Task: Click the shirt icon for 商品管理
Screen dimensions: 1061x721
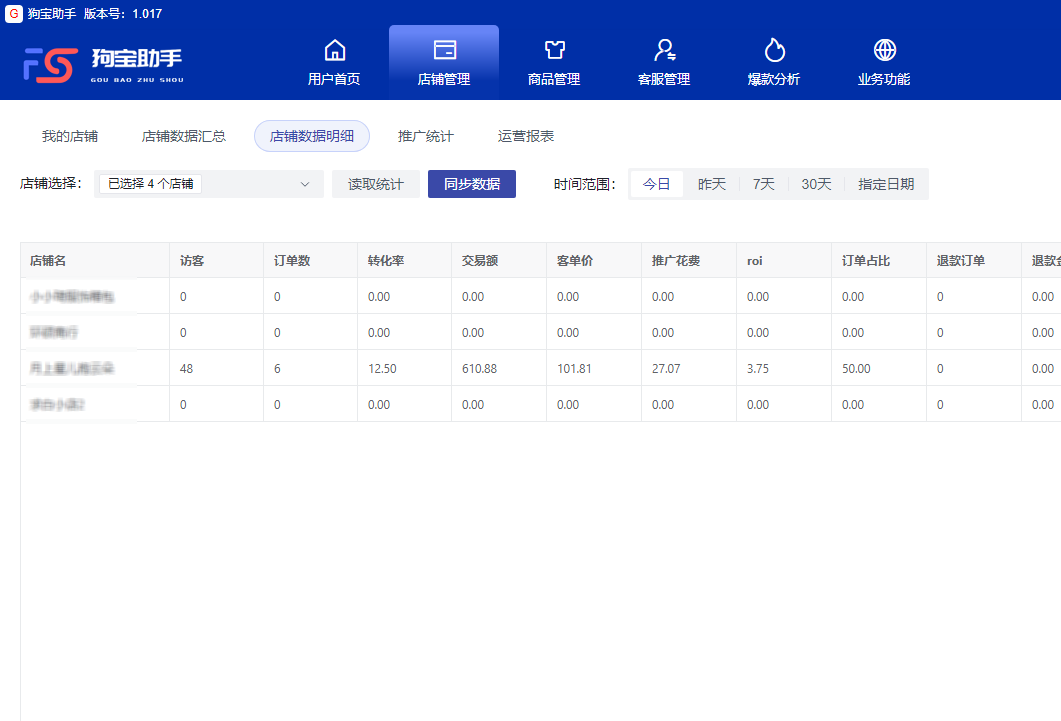Action: point(555,50)
